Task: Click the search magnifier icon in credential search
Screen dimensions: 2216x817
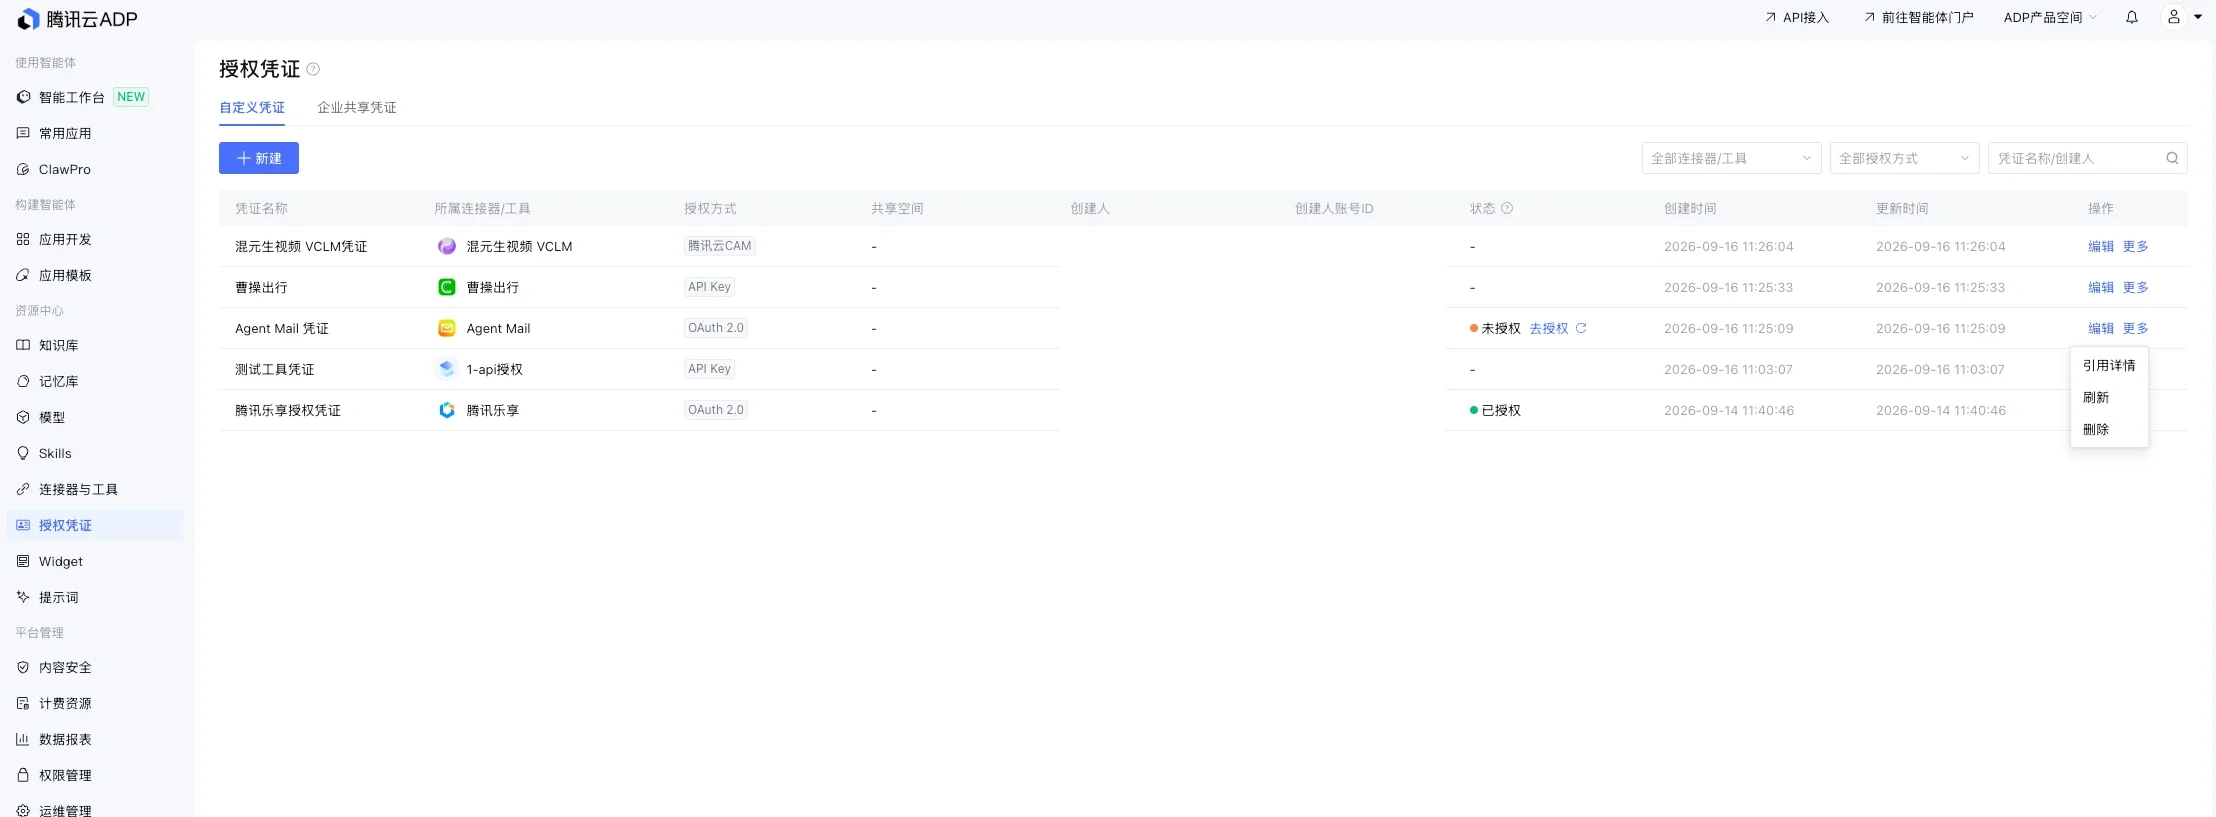Action: pyautogui.click(x=2172, y=158)
